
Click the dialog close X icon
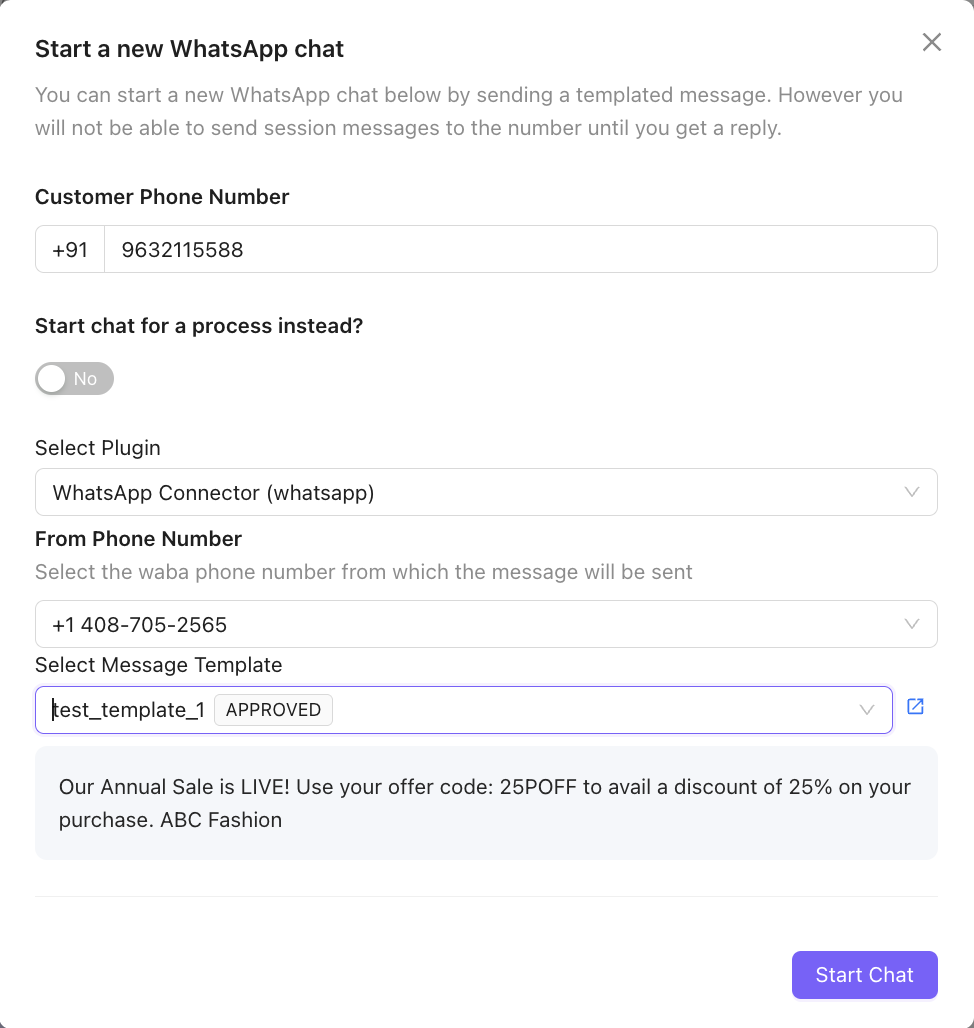pyautogui.click(x=931, y=42)
